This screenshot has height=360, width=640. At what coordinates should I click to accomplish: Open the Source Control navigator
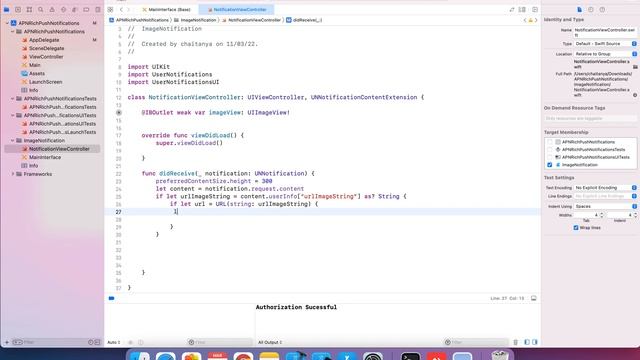pyautogui.click(x=18, y=9)
